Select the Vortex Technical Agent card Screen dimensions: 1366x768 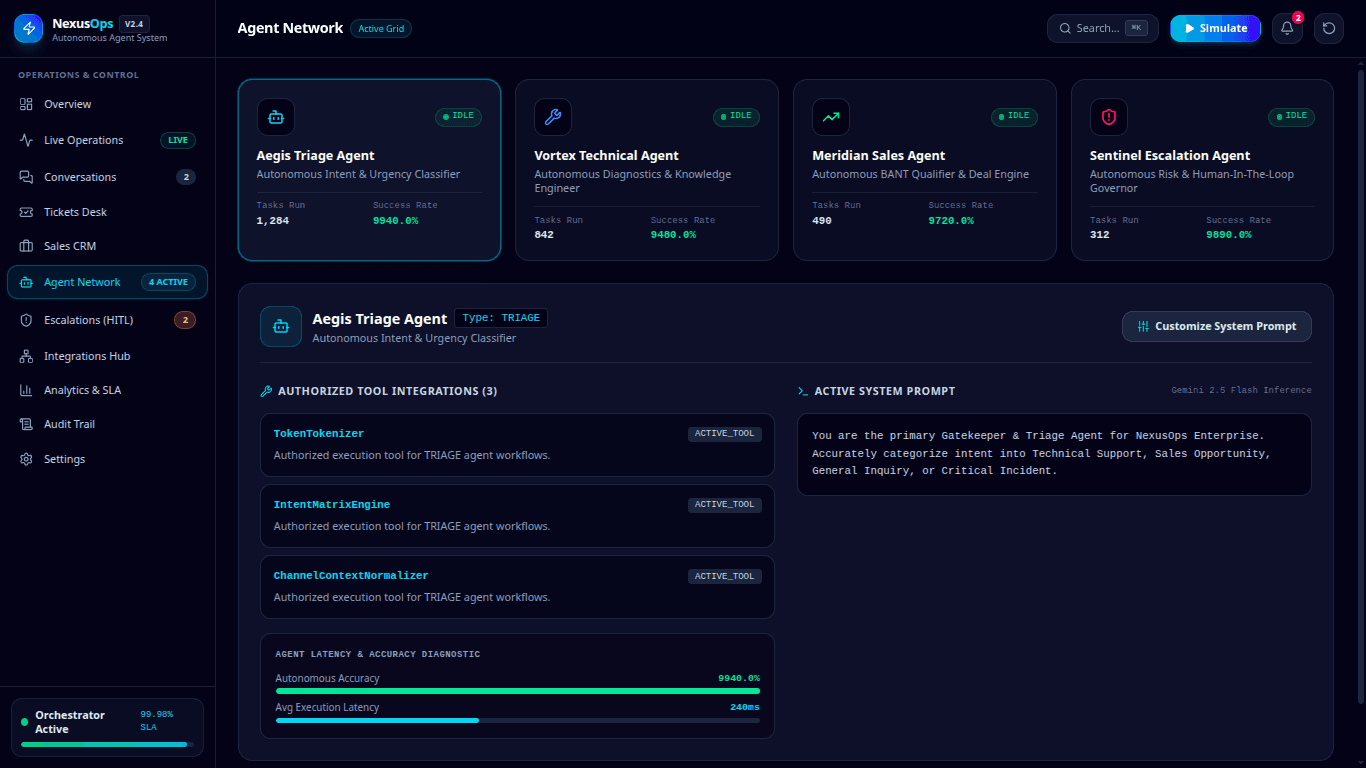647,170
